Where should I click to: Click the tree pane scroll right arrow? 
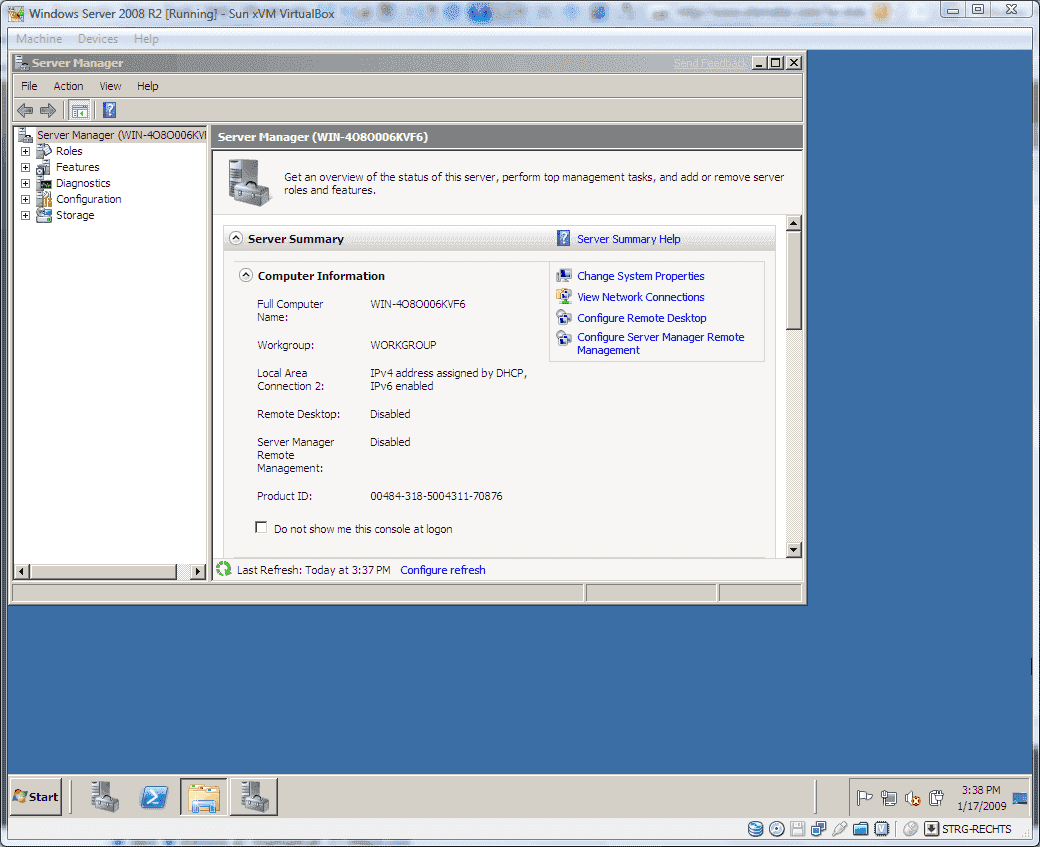[198, 571]
